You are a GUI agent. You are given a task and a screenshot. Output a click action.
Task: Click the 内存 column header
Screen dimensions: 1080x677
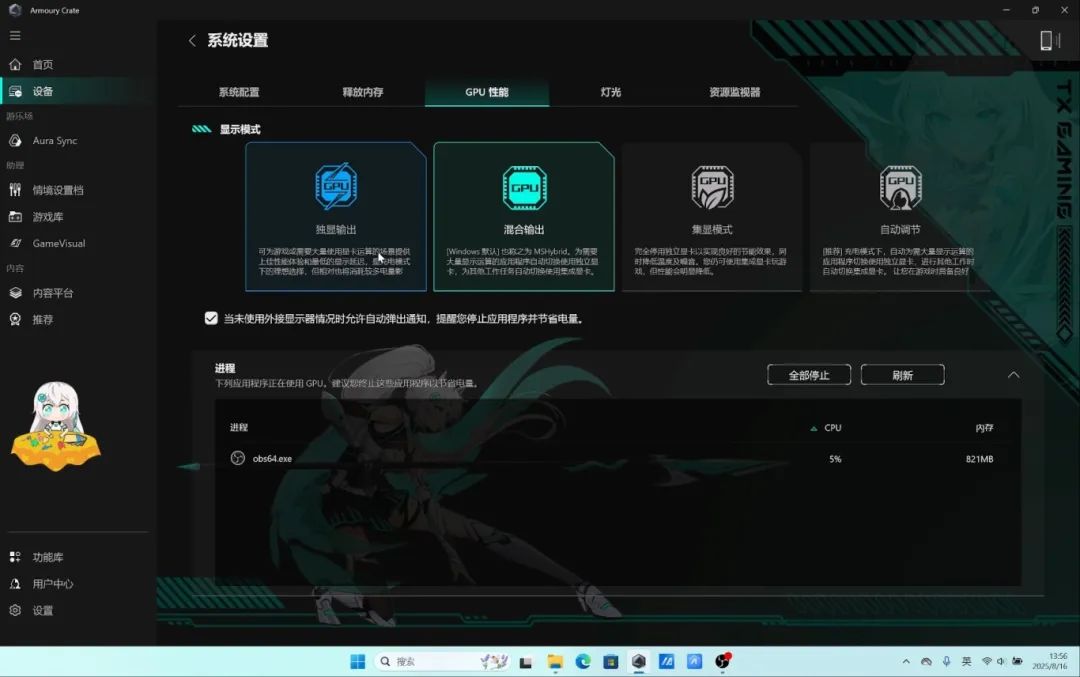[x=984, y=428]
